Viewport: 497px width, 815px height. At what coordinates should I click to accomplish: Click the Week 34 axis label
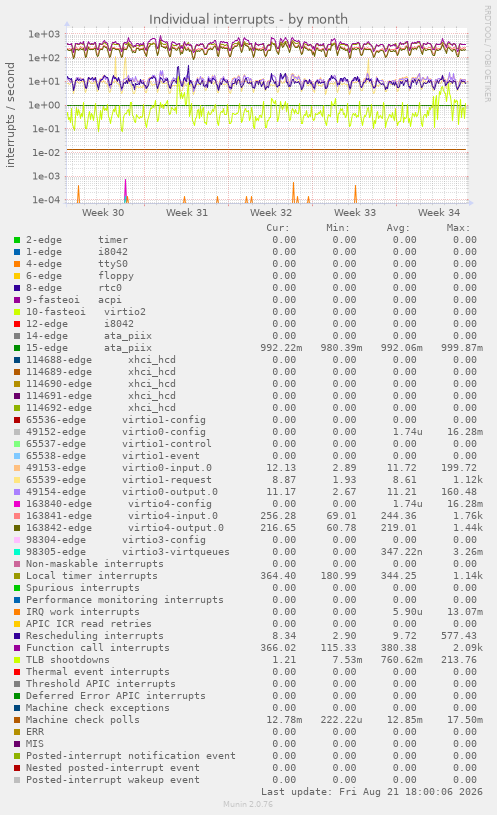tap(439, 213)
